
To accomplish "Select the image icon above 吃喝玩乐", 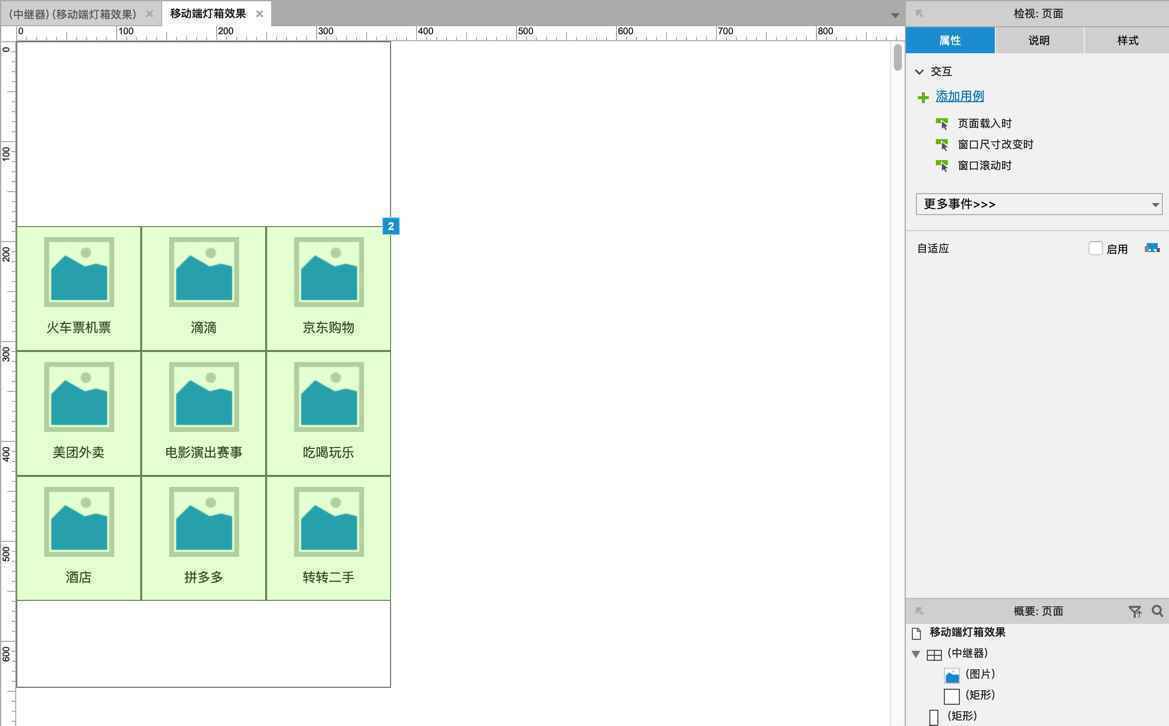I will click(329, 397).
